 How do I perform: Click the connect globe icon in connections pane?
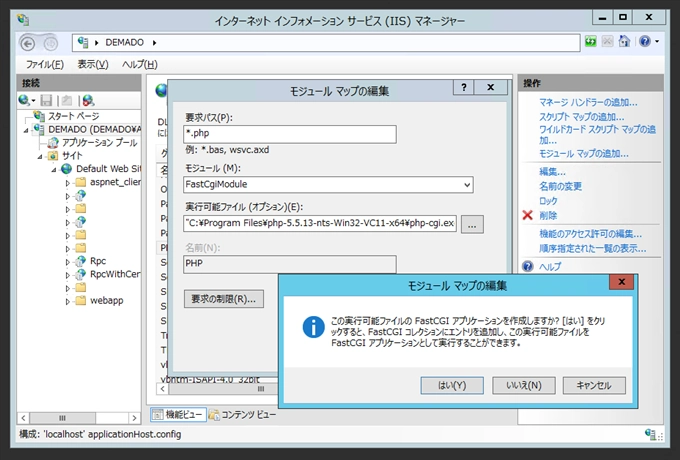24,101
